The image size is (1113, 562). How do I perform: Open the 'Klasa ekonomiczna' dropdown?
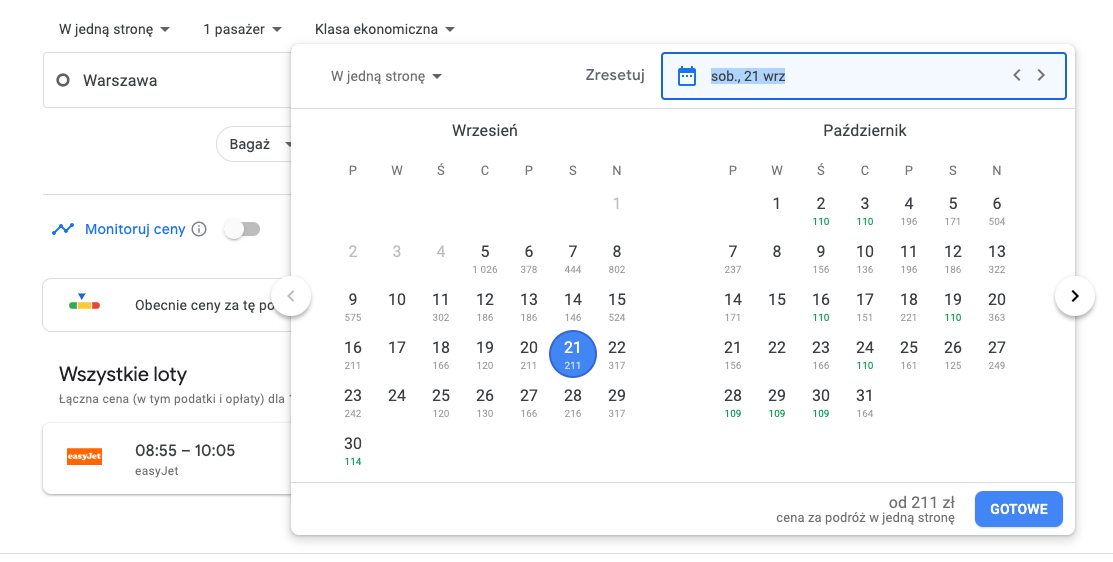point(384,29)
